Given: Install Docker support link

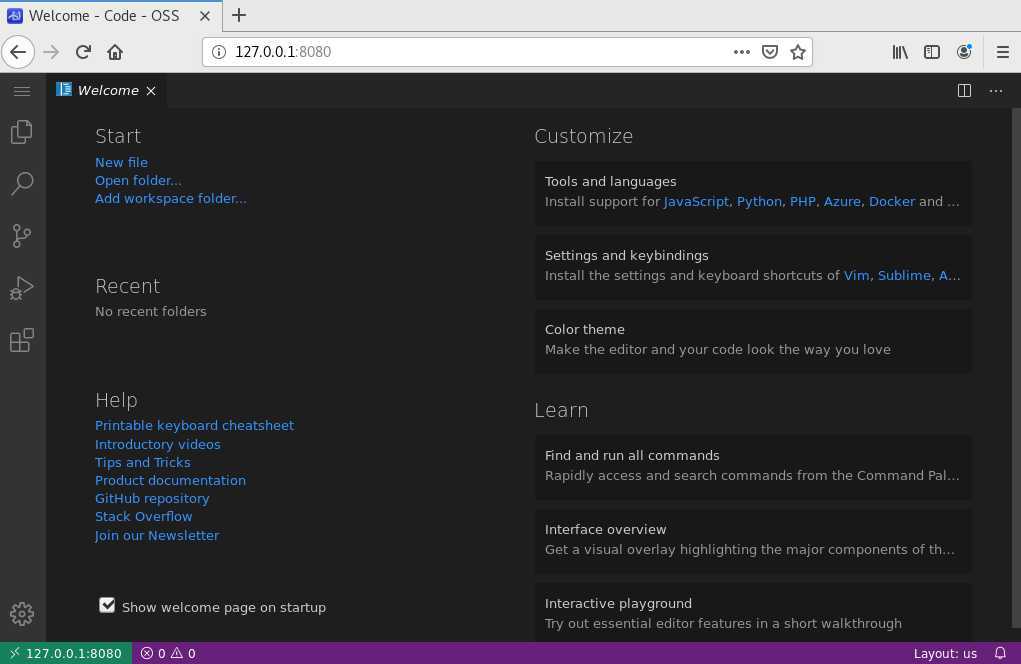Looking at the screenshot, I should pyautogui.click(x=892, y=202).
